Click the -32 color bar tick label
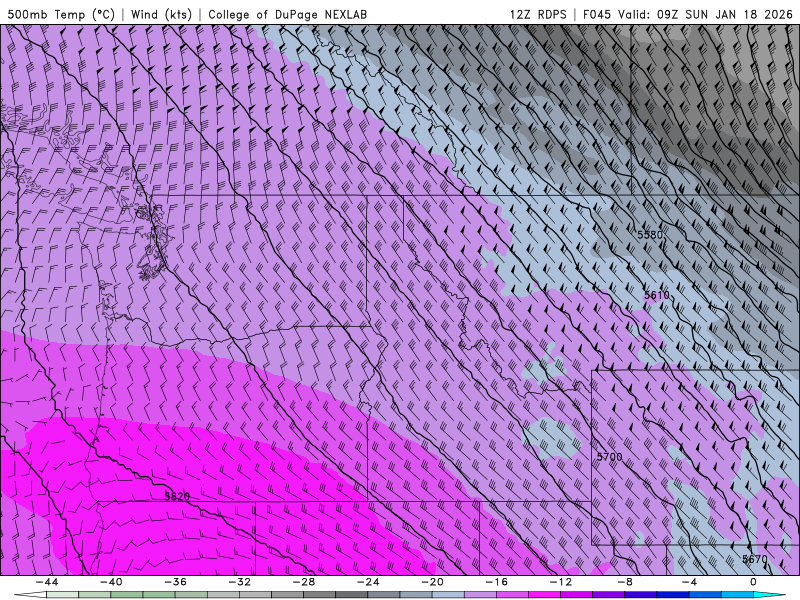Screen dimensions: 800x600 tap(239, 582)
